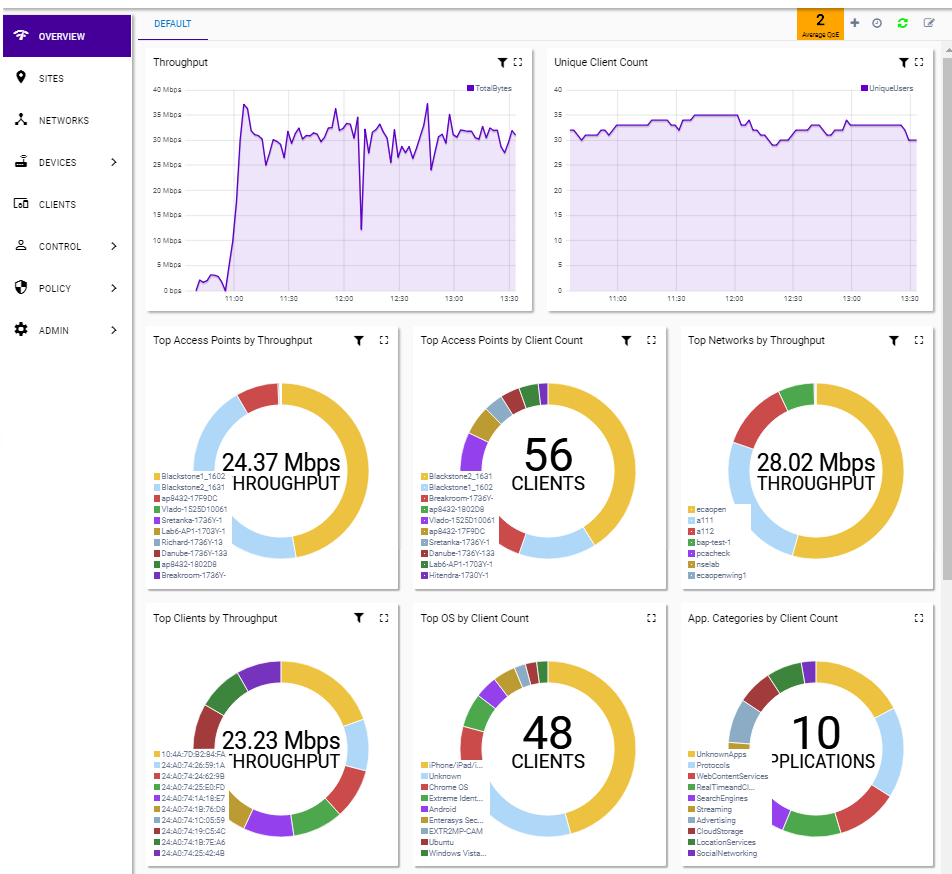Maximize the Unique Client Count chart
Image resolution: width=952 pixels, height=874 pixels.
919,62
